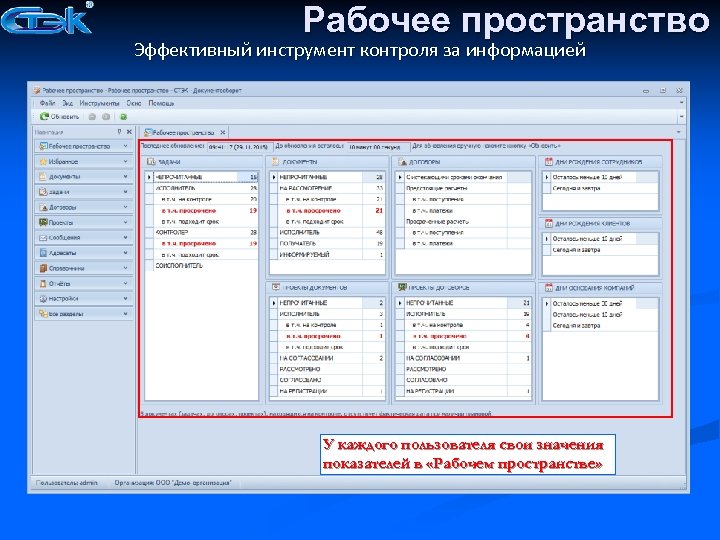Click the Избранное star icon
720x540 pixels.
[x=43, y=162]
